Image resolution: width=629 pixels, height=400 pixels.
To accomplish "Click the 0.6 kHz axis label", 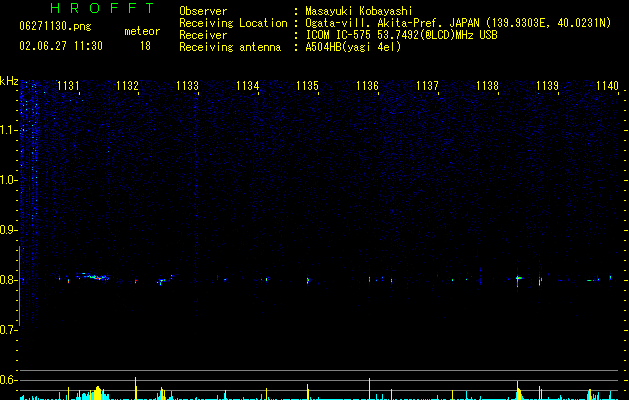I will pyautogui.click(x=7, y=380).
